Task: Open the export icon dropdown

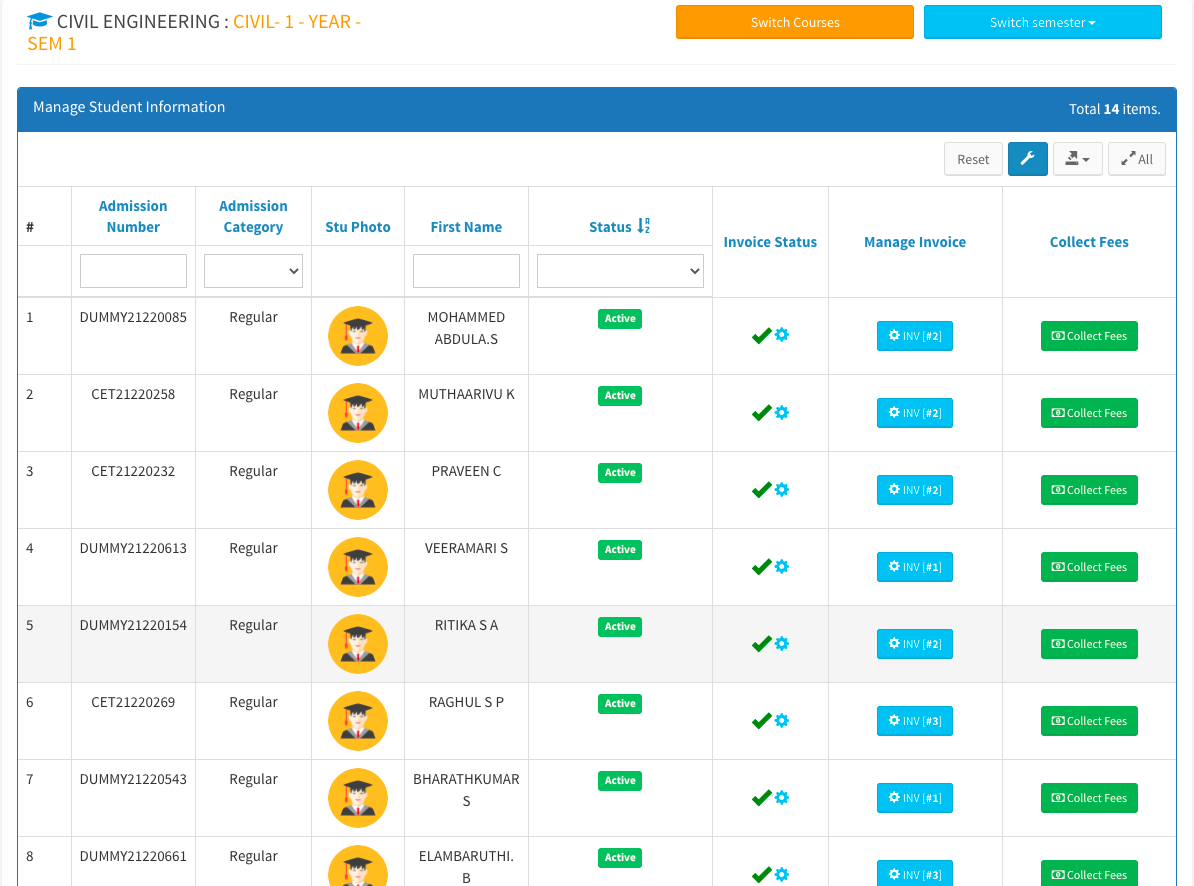Action: pos(1077,159)
